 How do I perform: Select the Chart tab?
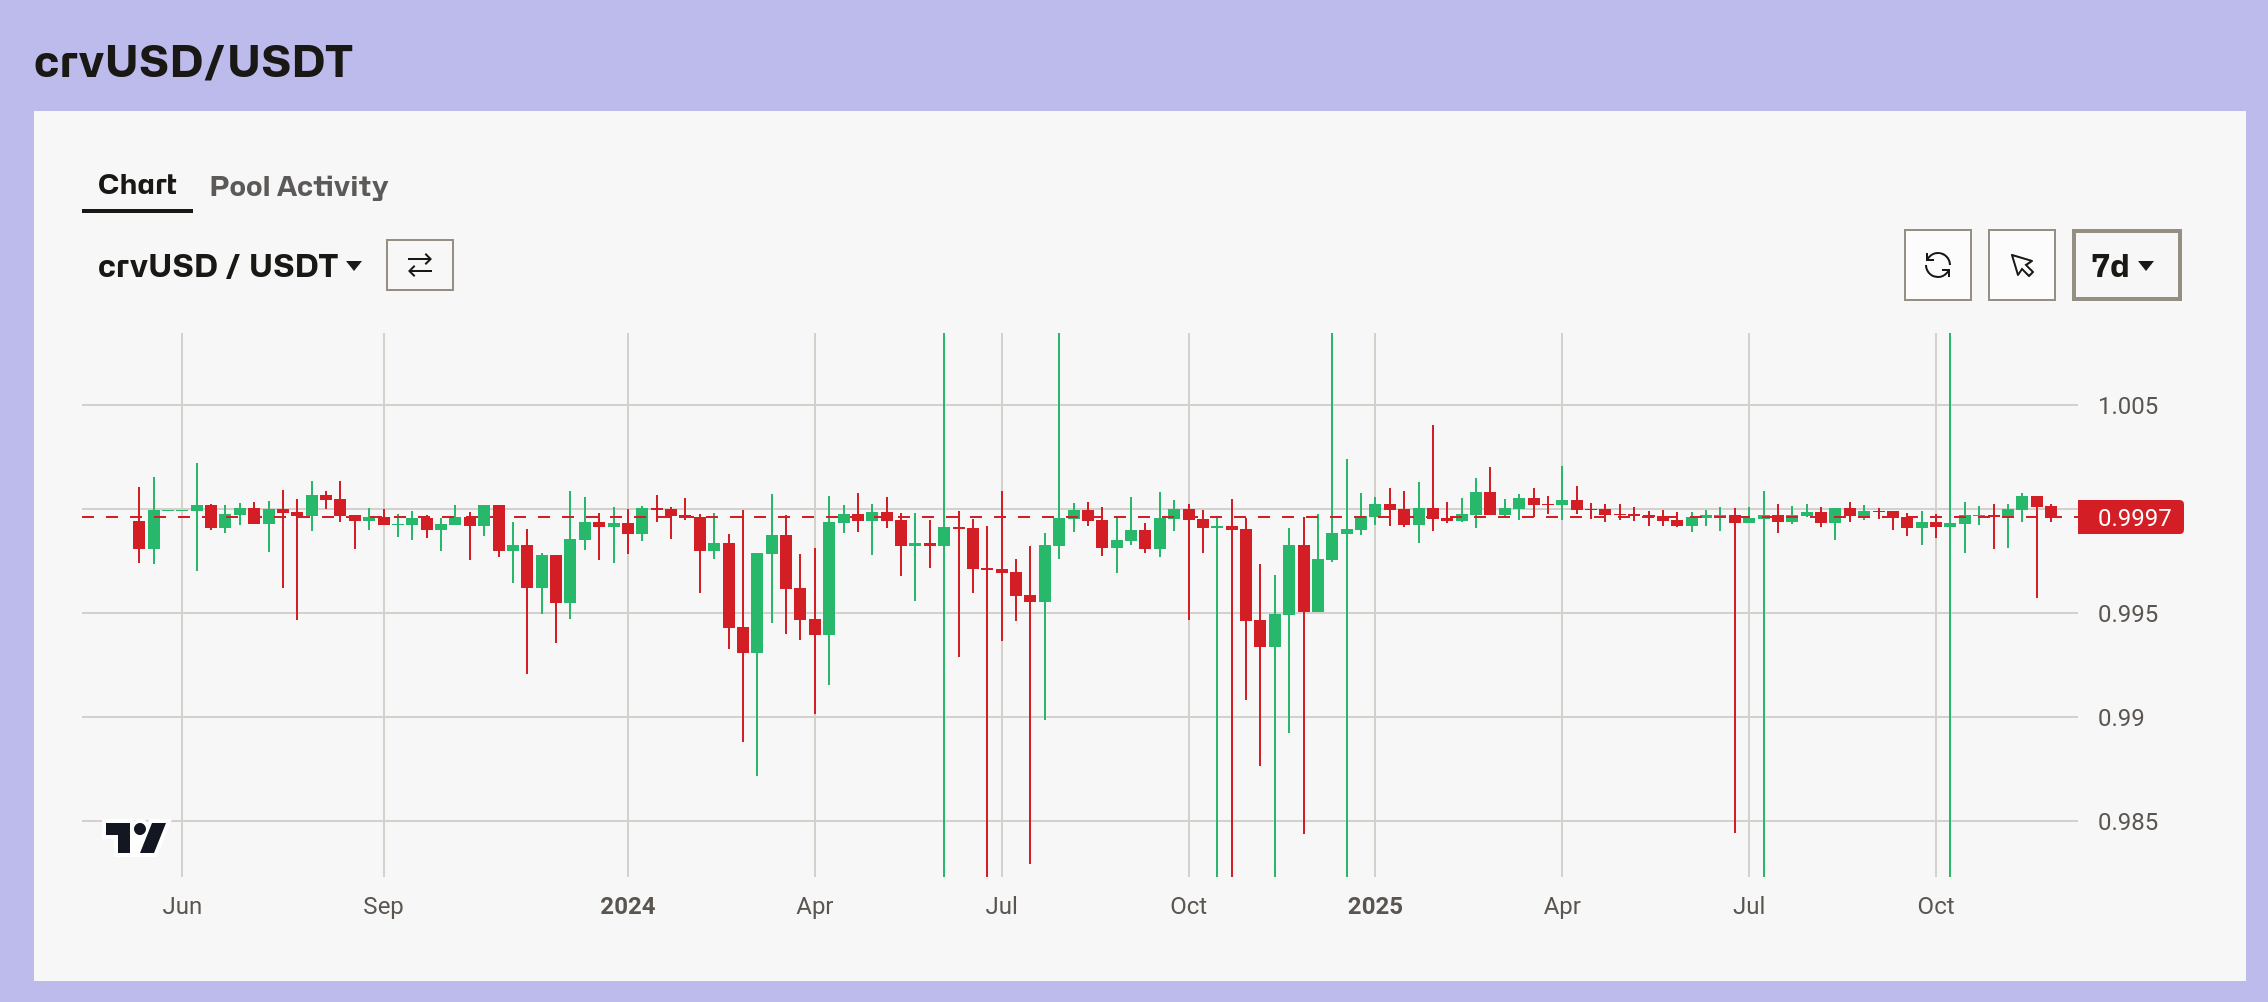click(137, 185)
